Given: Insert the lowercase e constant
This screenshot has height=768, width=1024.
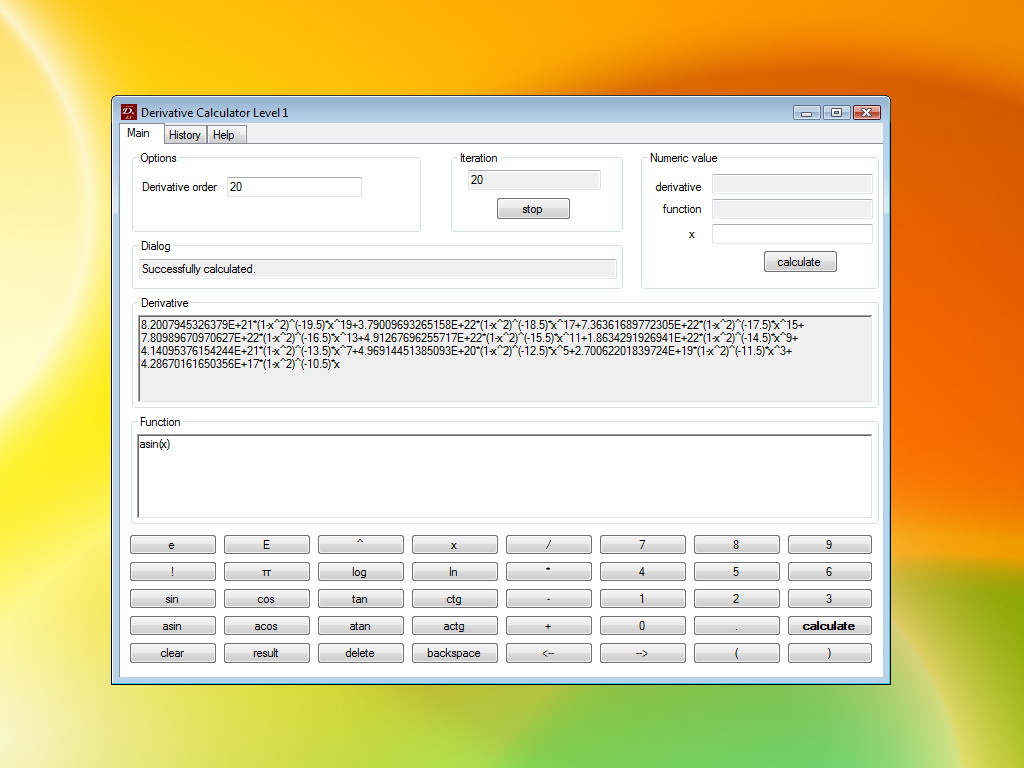Looking at the screenshot, I should 172,545.
